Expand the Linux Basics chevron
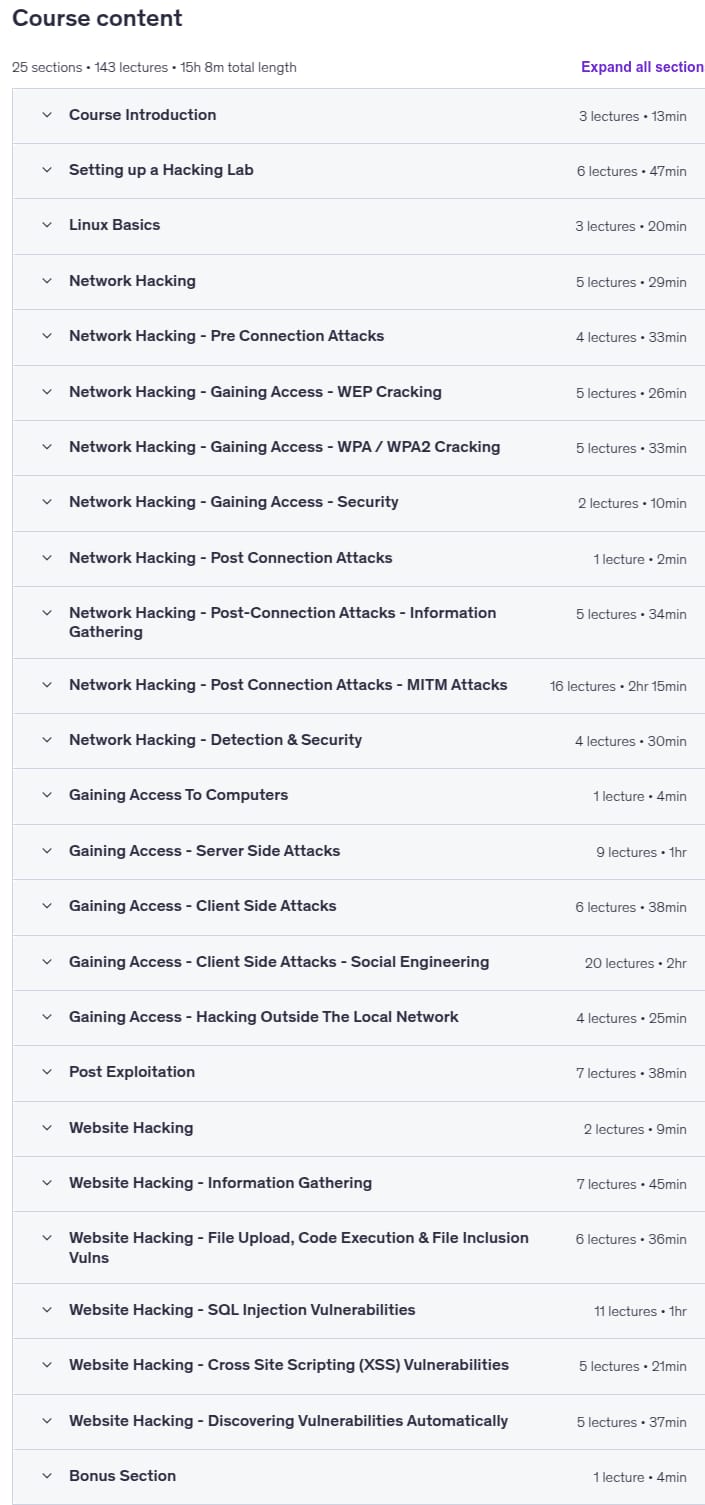705x1505 pixels. coord(46,225)
